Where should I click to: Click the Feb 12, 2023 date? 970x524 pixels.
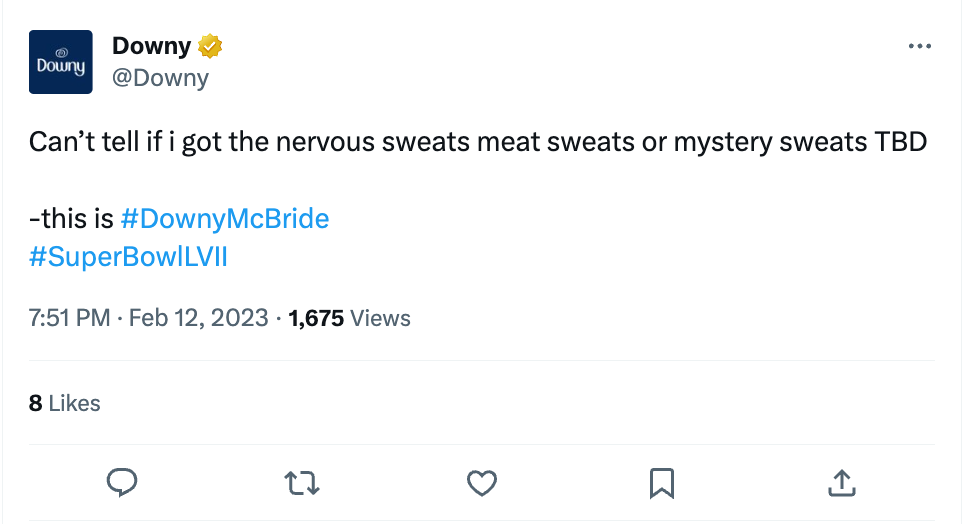pyautogui.click(x=199, y=318)
